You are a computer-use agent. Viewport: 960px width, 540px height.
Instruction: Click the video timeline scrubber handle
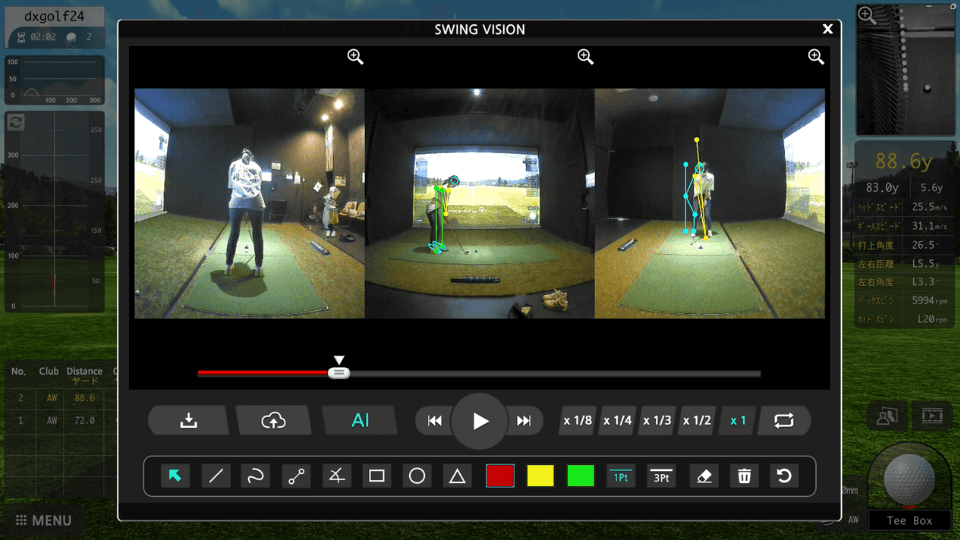pos(339,373)
